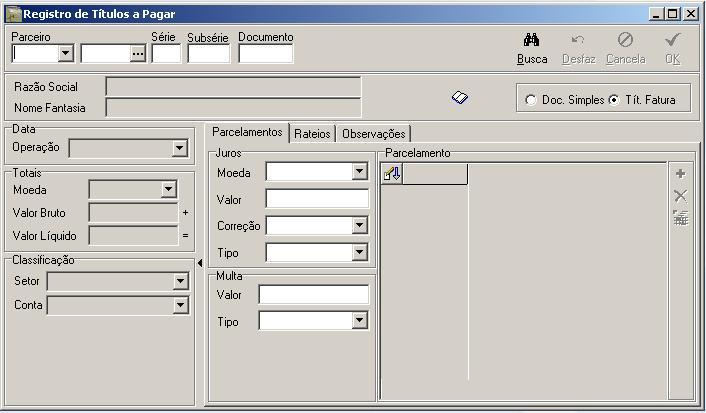Open the Juros Tipo dropdown
Screen dimensions: 706x413
(x=359, y=252)
